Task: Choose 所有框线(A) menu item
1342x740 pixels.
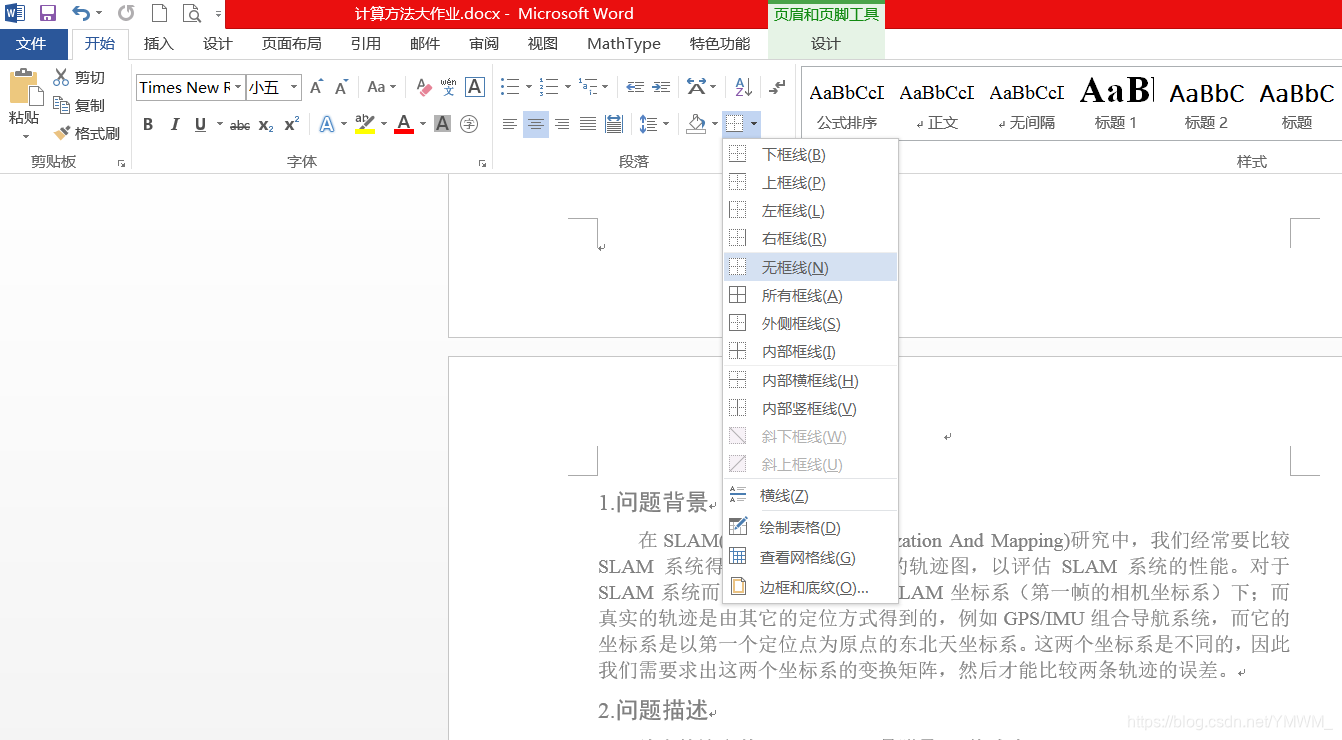Action: pyautogui.click(x=810, y=295)
